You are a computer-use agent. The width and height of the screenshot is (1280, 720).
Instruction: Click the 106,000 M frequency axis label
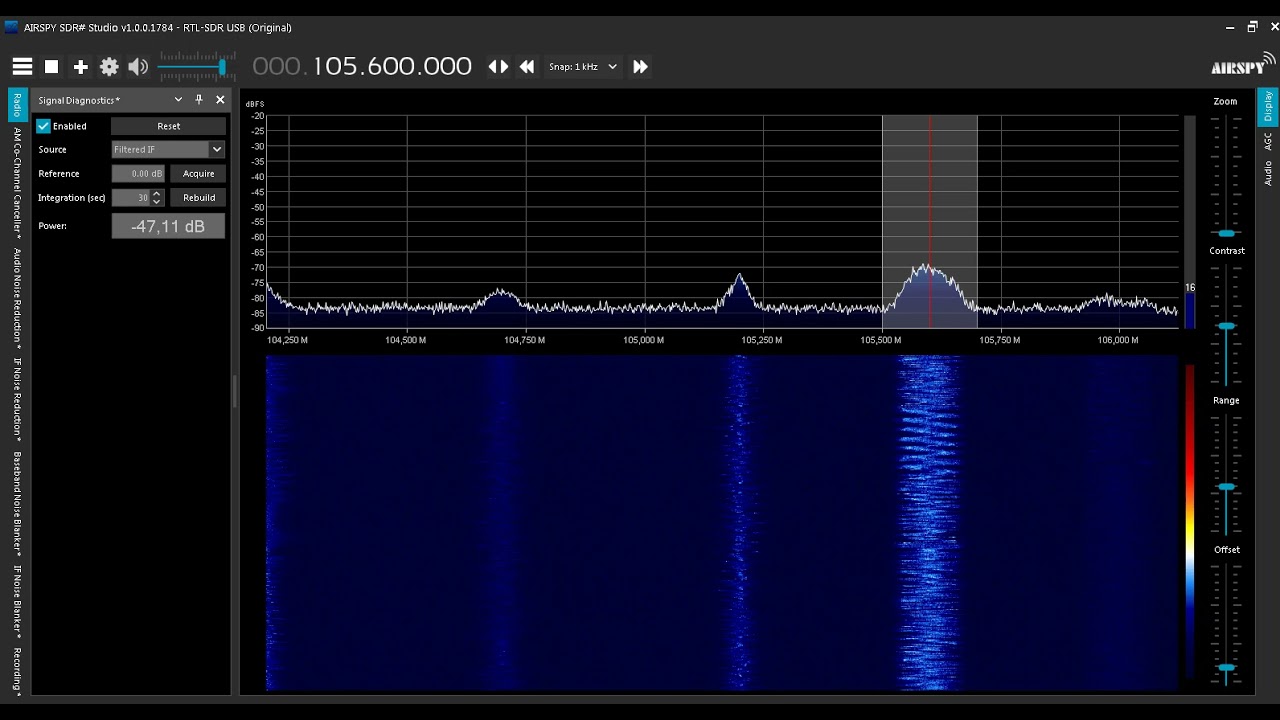tap(1118, 340)
